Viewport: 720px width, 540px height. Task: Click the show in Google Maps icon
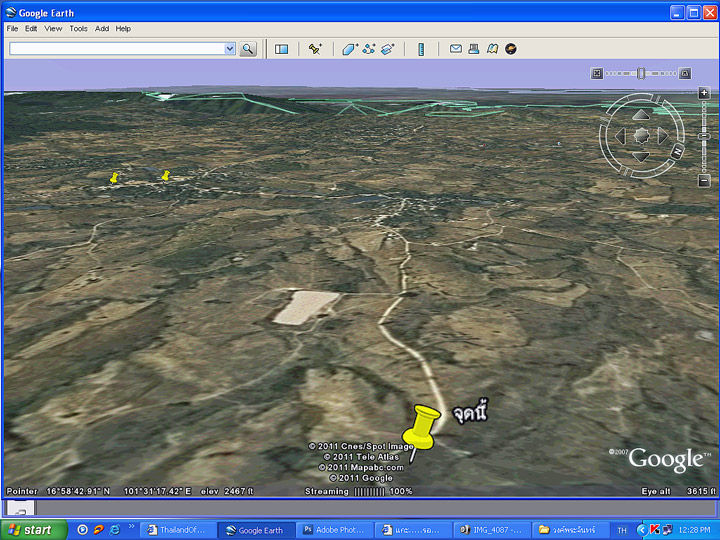(x=492, y=48)
